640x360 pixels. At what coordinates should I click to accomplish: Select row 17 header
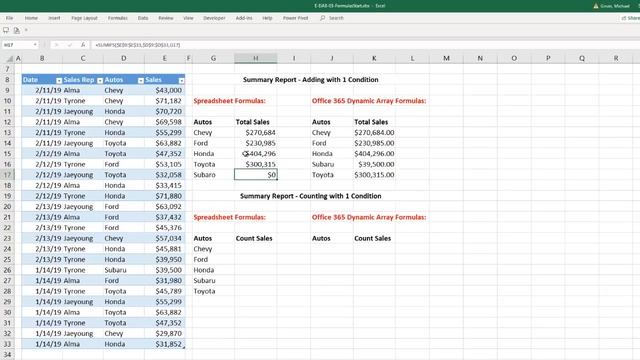[7, 175]
